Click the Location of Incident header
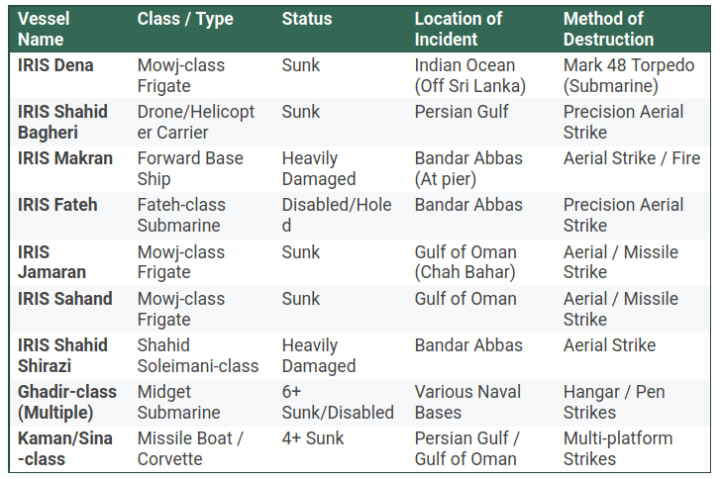The width and height of the screenshot is (720, 479). [x=458, y=29]
